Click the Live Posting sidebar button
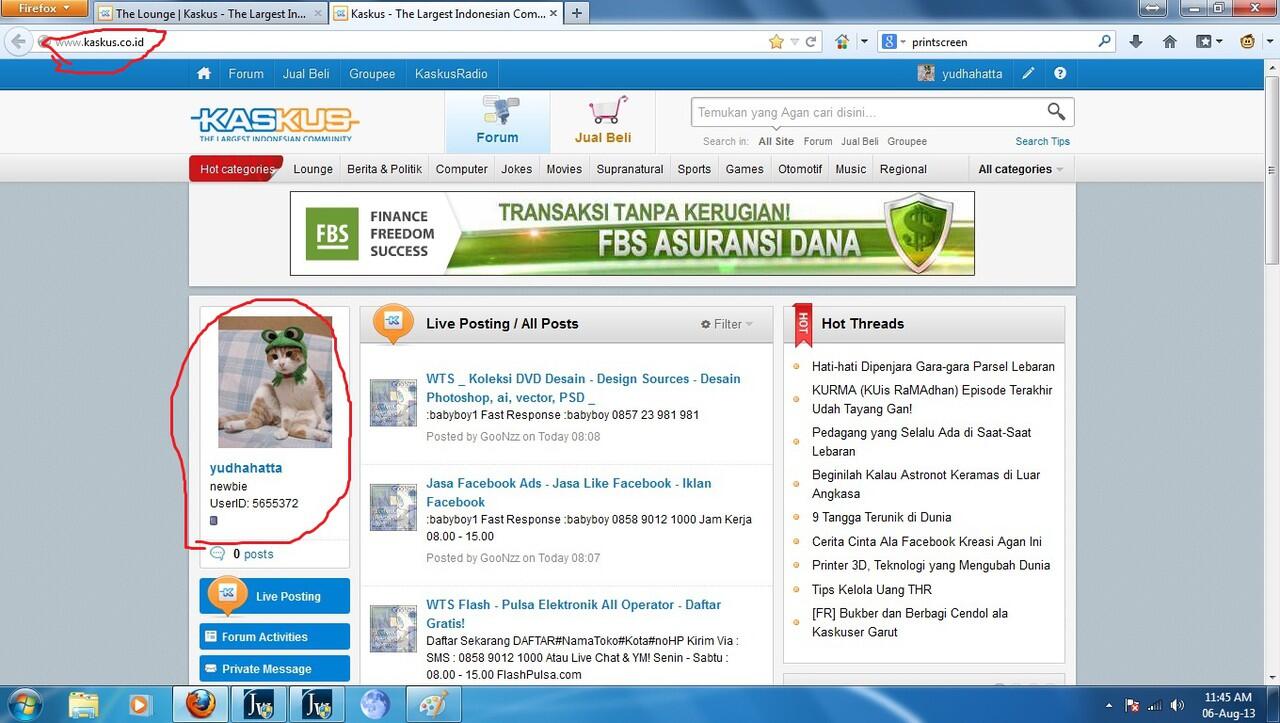This screenshot has width=1280, height=723. (275, 596)
